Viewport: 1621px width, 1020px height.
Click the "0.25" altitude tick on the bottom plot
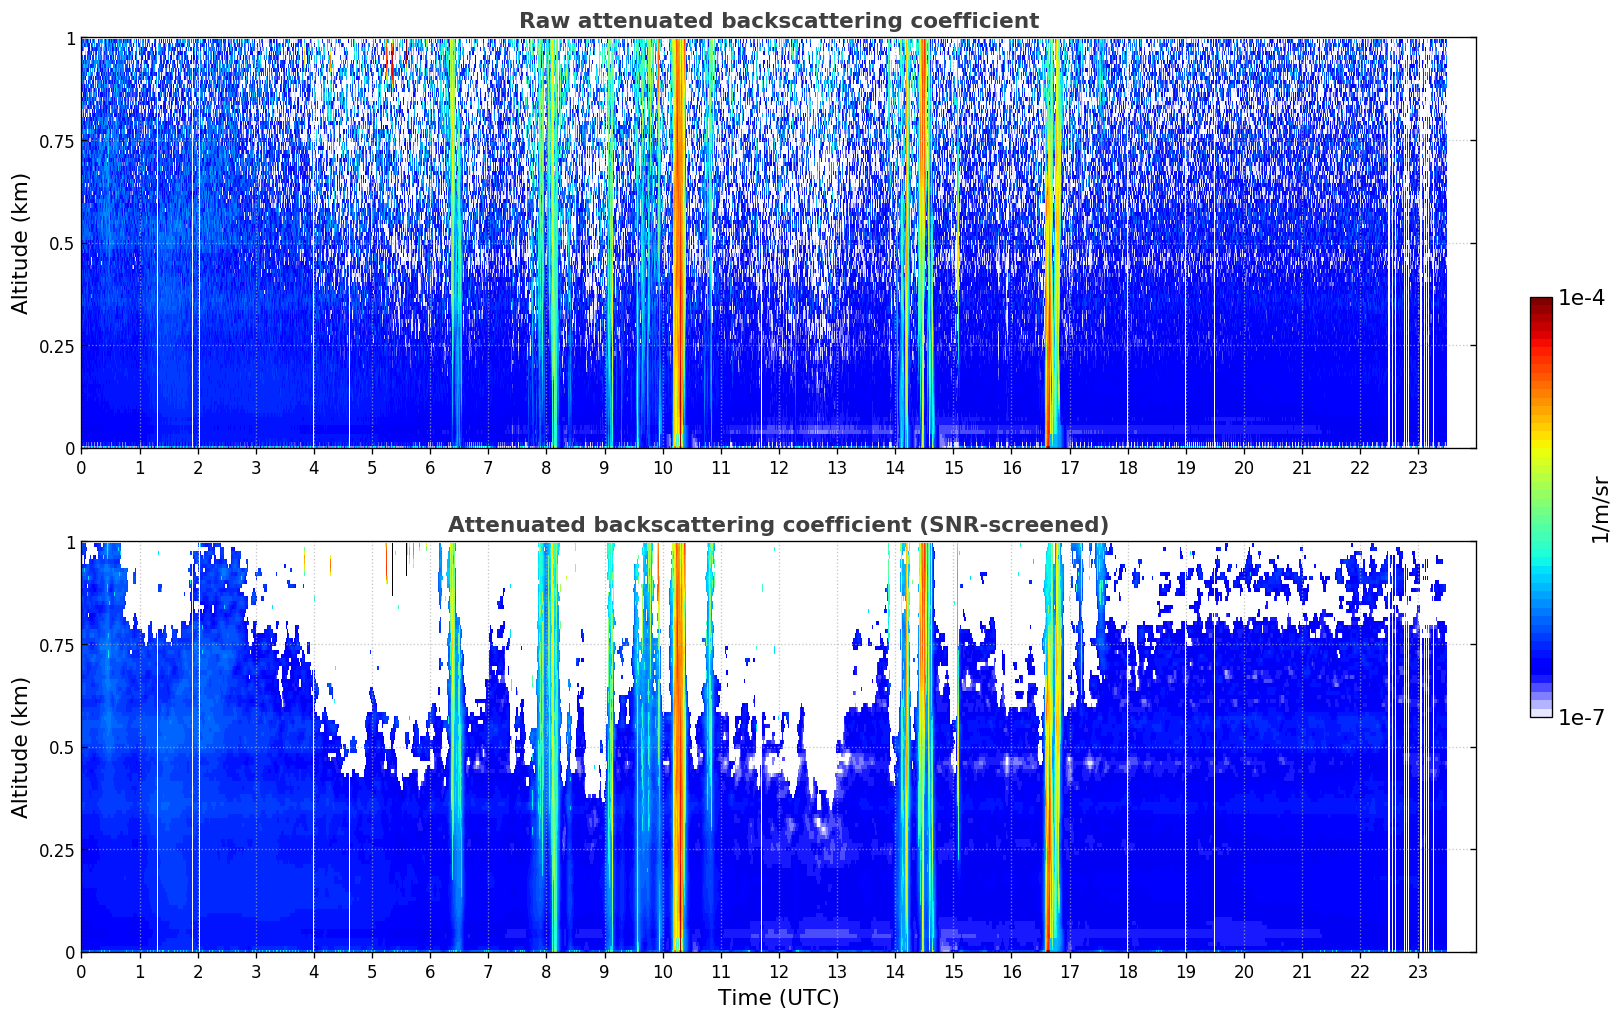[x=57, y=850]
